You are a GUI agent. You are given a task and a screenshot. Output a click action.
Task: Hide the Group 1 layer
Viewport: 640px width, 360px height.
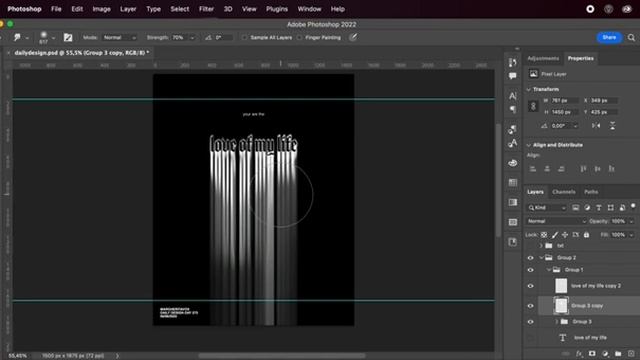tap(530, 270)
